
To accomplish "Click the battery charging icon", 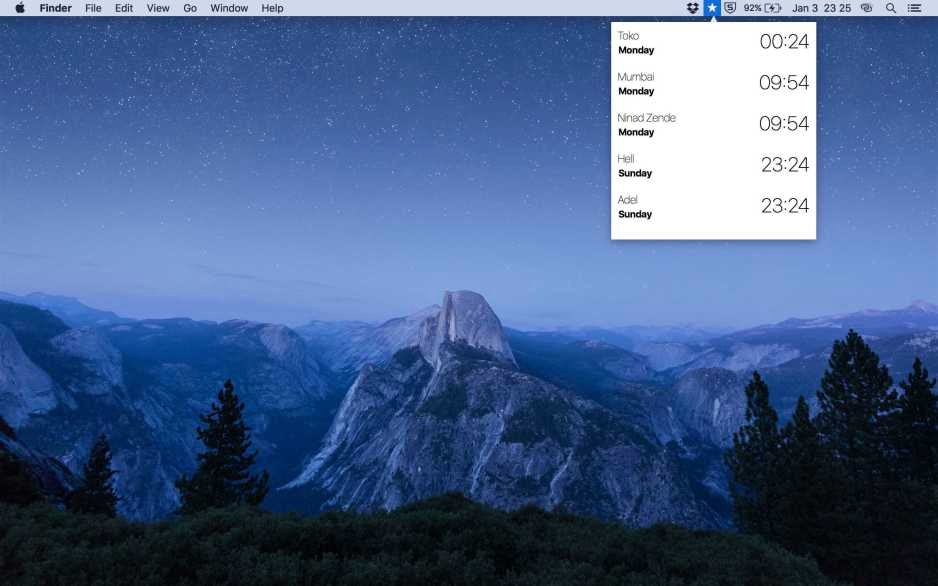I will (x=773, y=8).
